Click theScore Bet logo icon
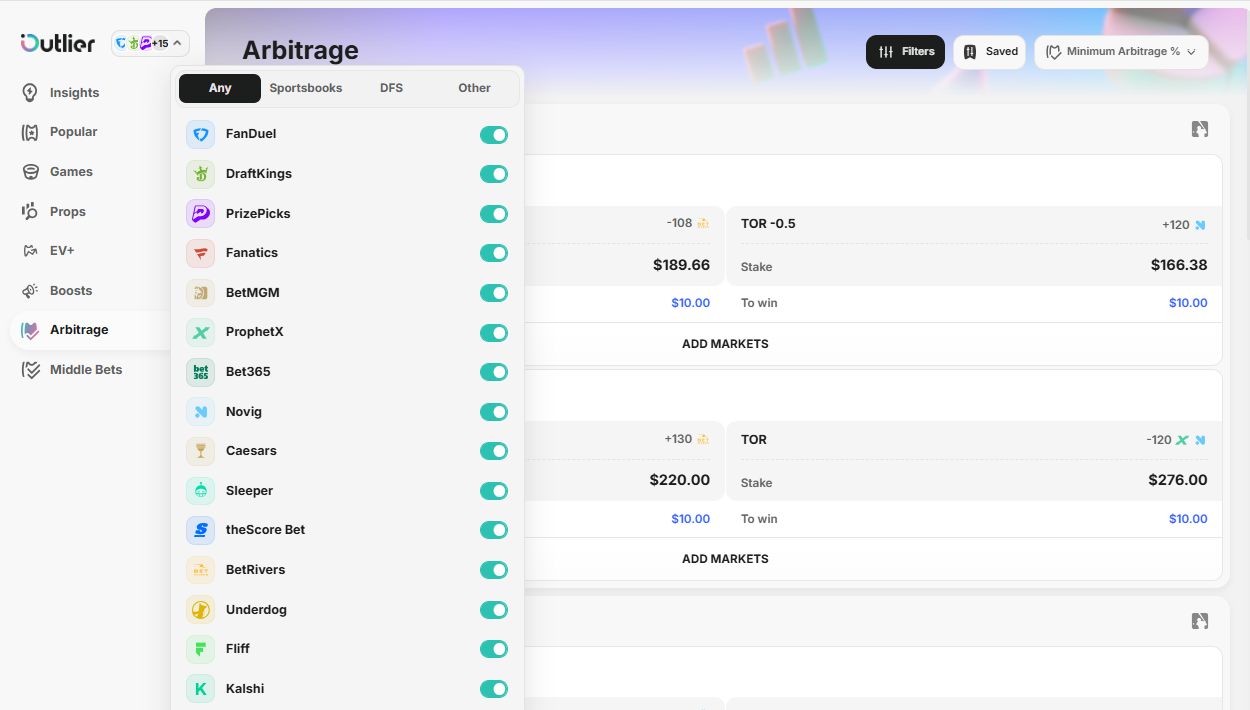This screenshot has width=1250, height=710. pos(201,530)
